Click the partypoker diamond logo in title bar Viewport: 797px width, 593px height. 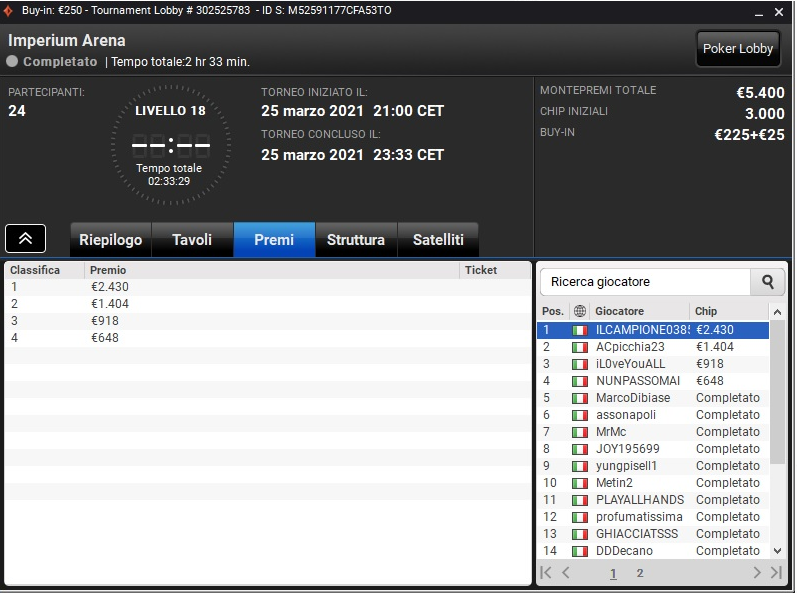(x=8, y=11)
